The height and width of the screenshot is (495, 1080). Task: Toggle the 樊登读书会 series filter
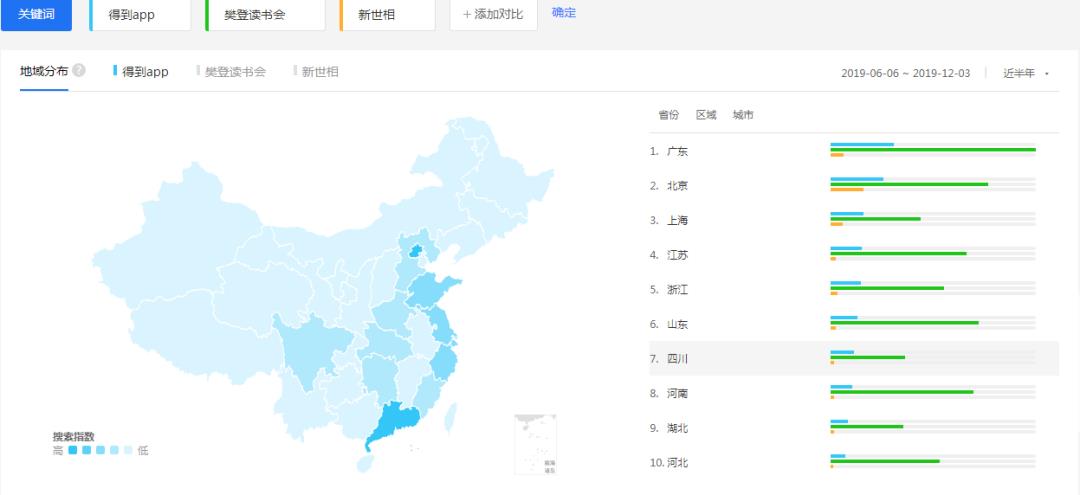tap(232, 72)
